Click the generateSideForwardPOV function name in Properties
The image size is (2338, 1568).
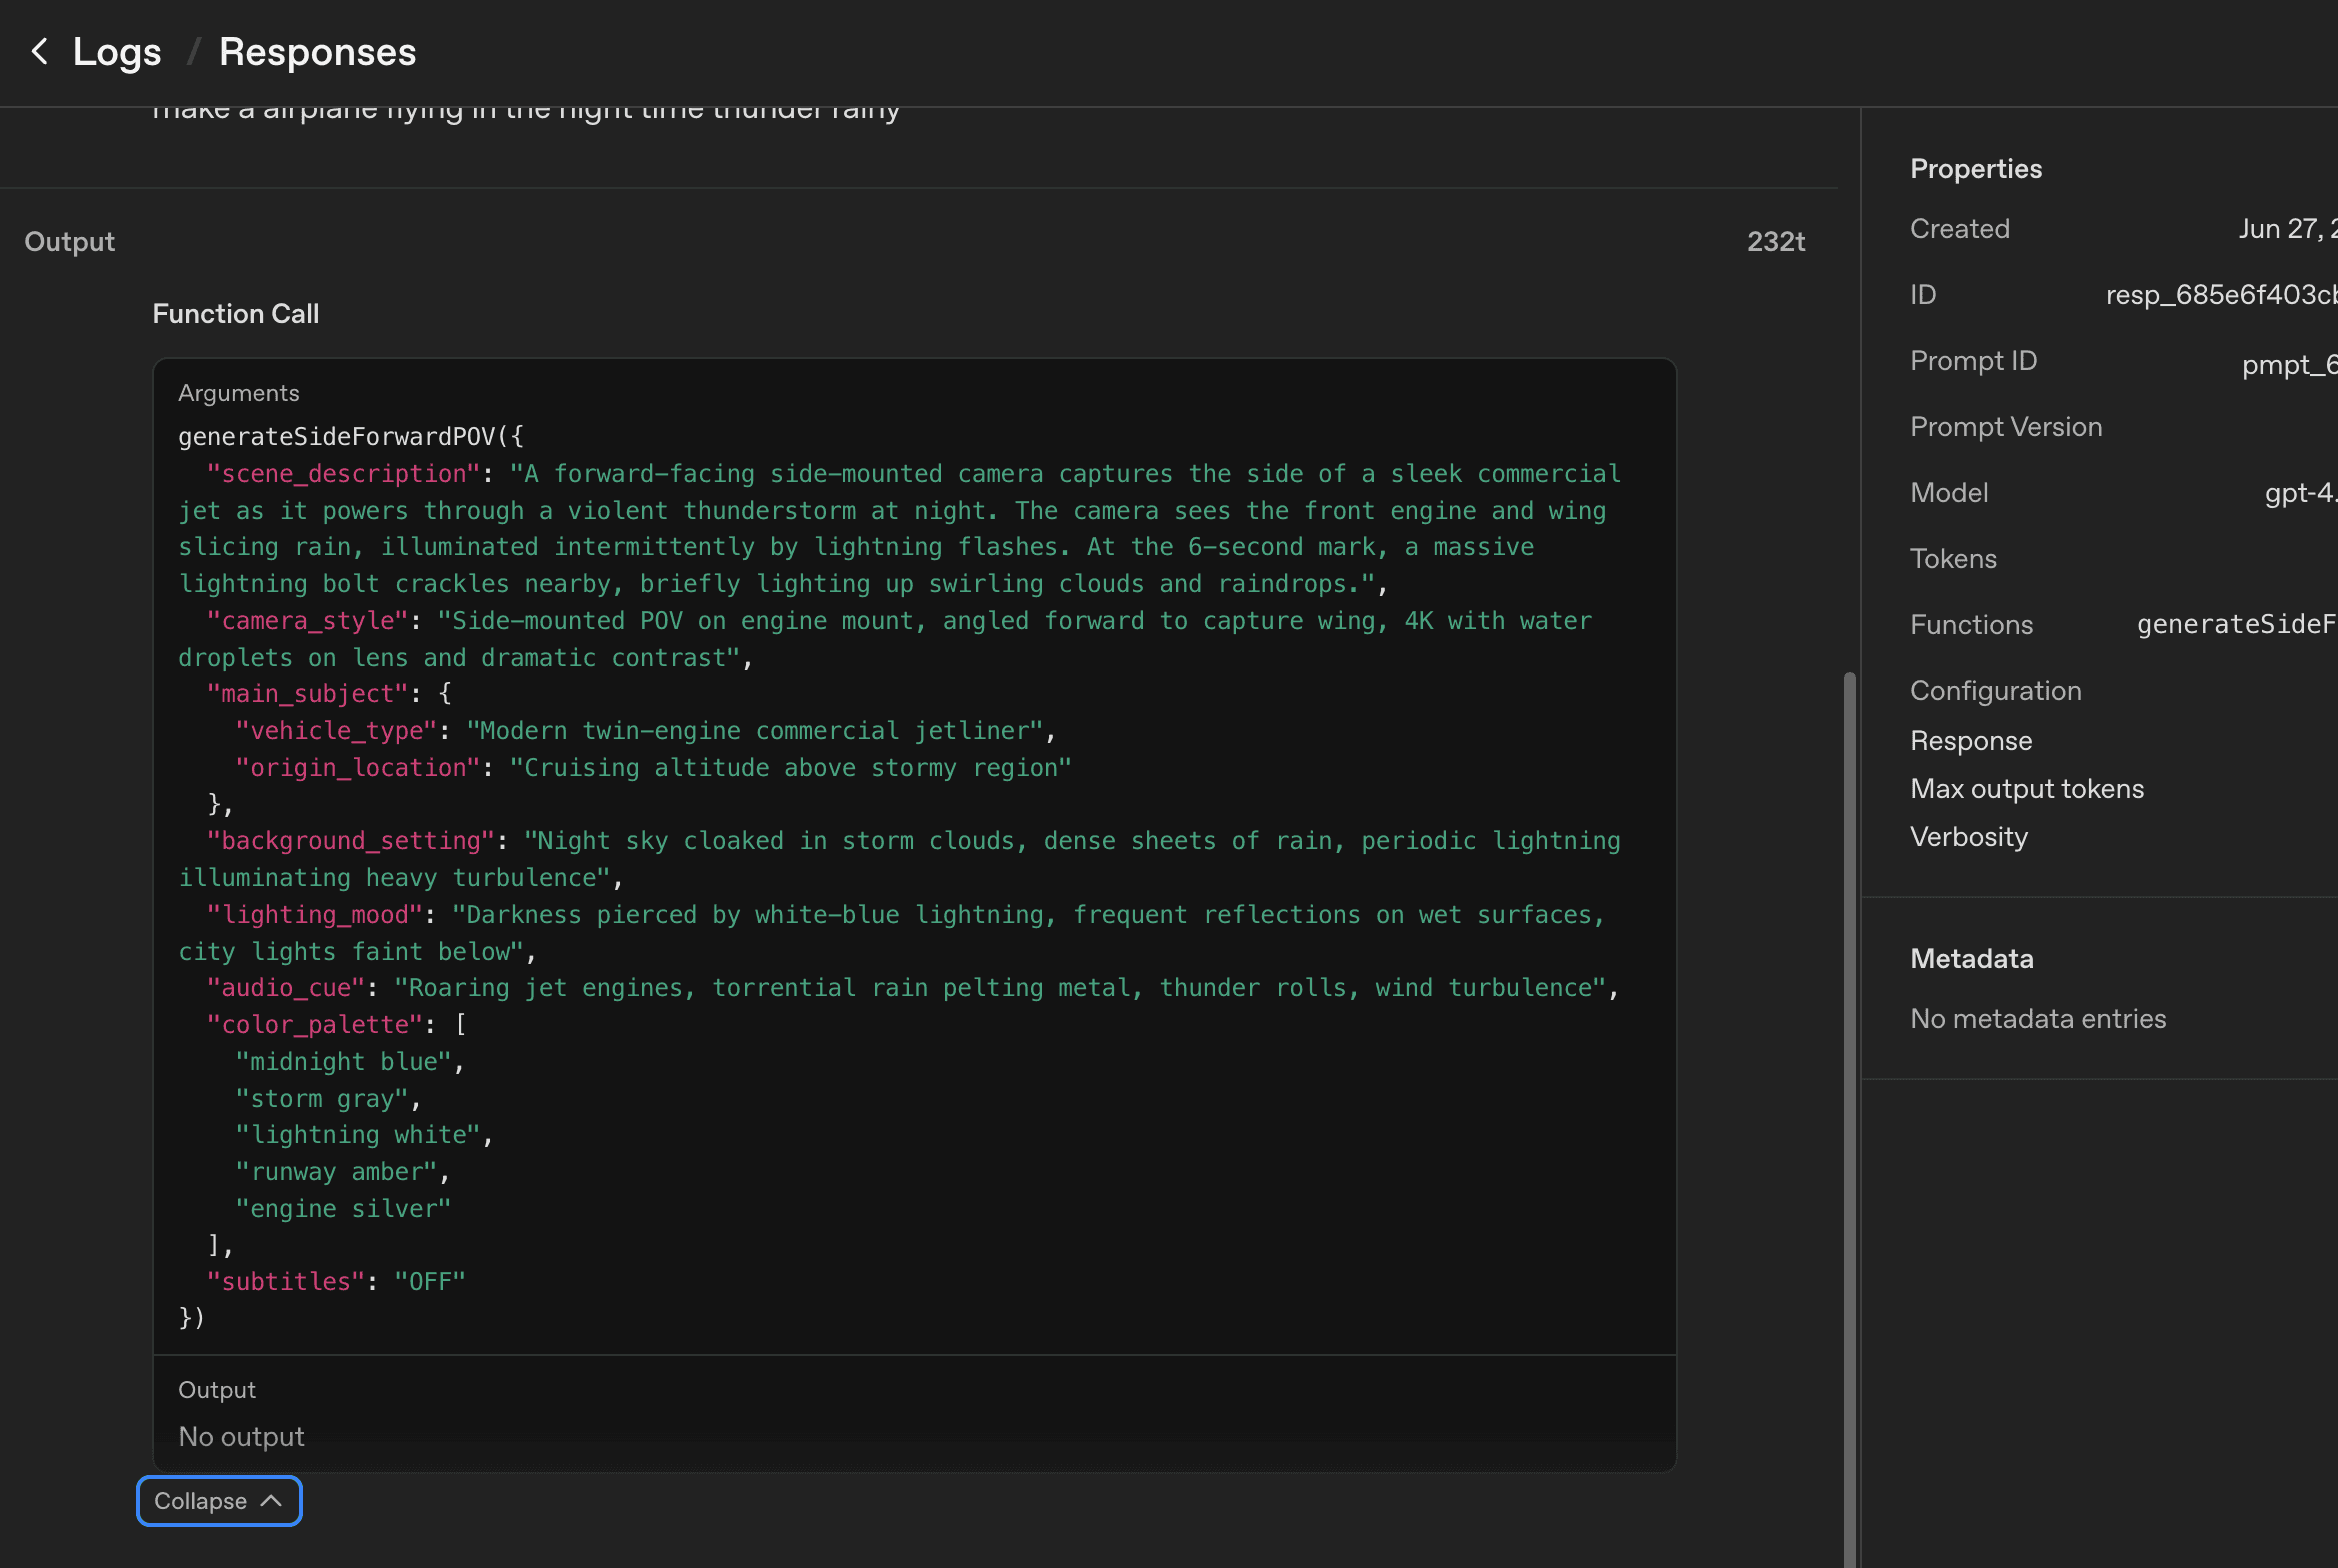click(x=2236, y=625)
